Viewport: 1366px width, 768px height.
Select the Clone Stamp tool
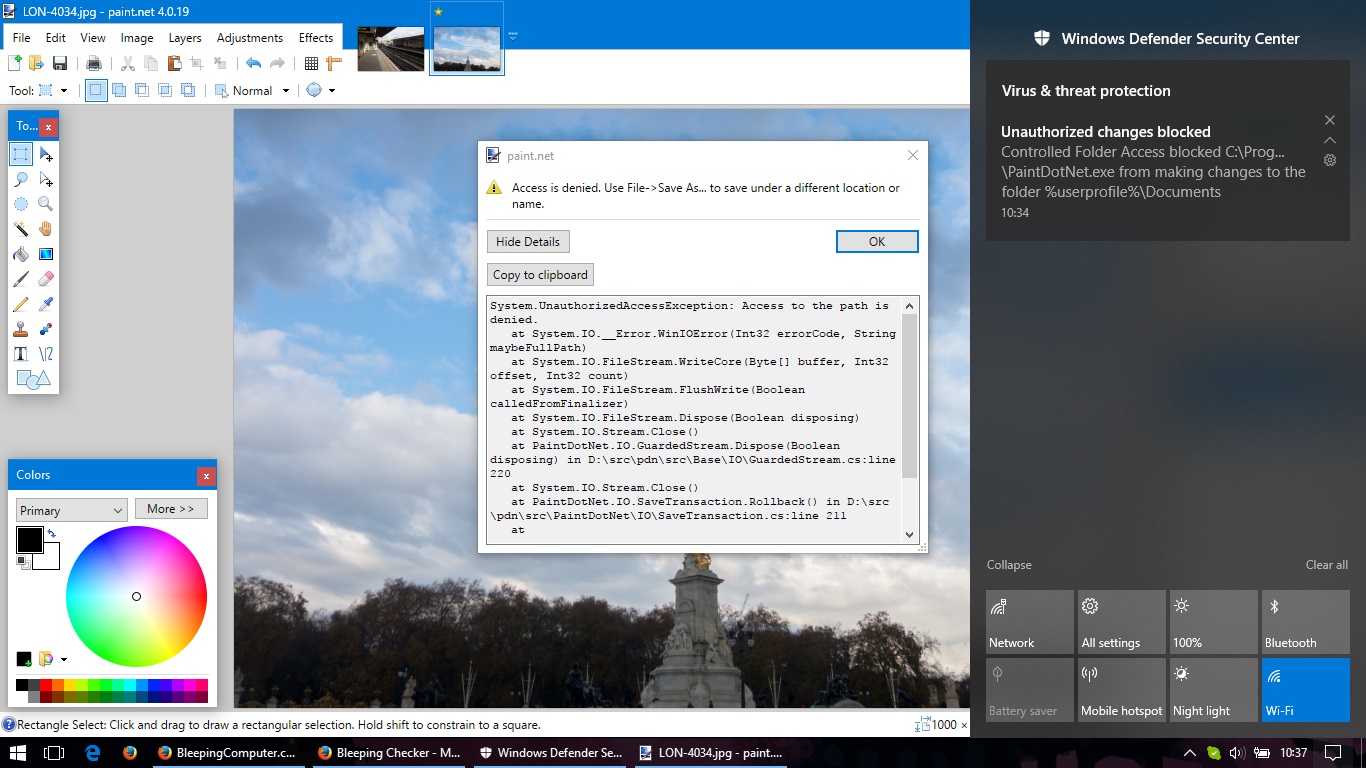coord(21,329)
